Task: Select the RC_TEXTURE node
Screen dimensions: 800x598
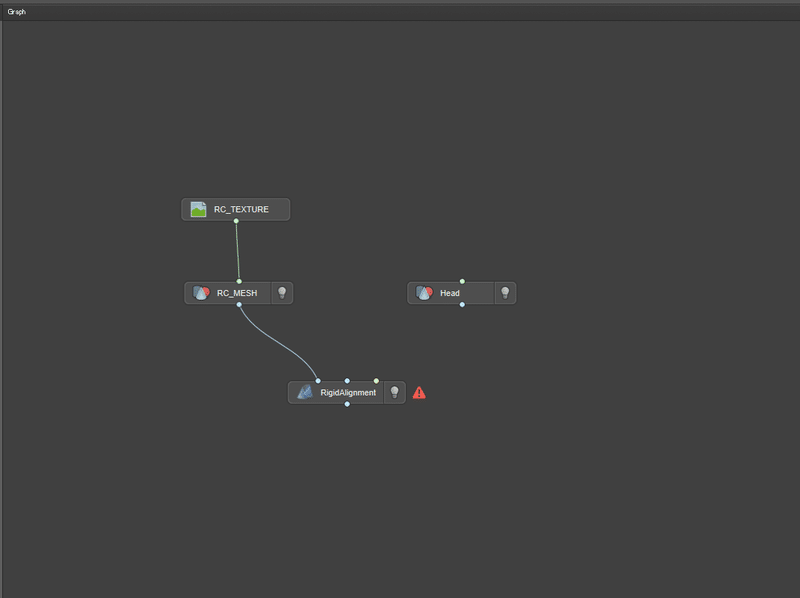Action: 236,209
